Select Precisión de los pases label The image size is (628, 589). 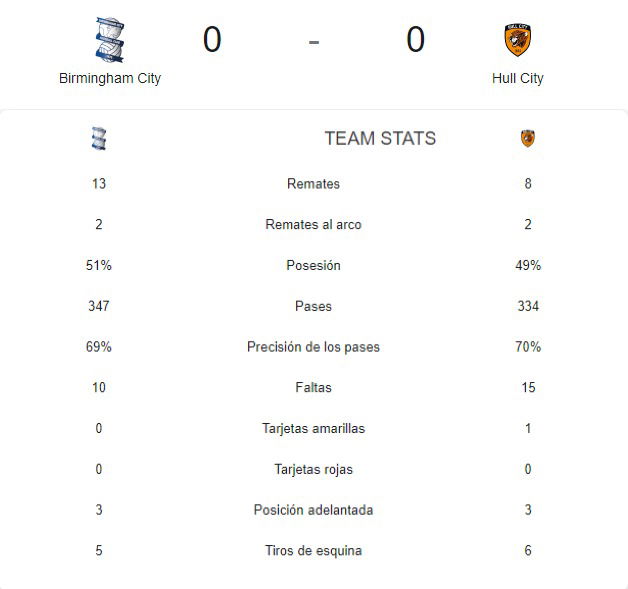pyautogui.click(x=313, y=347)
